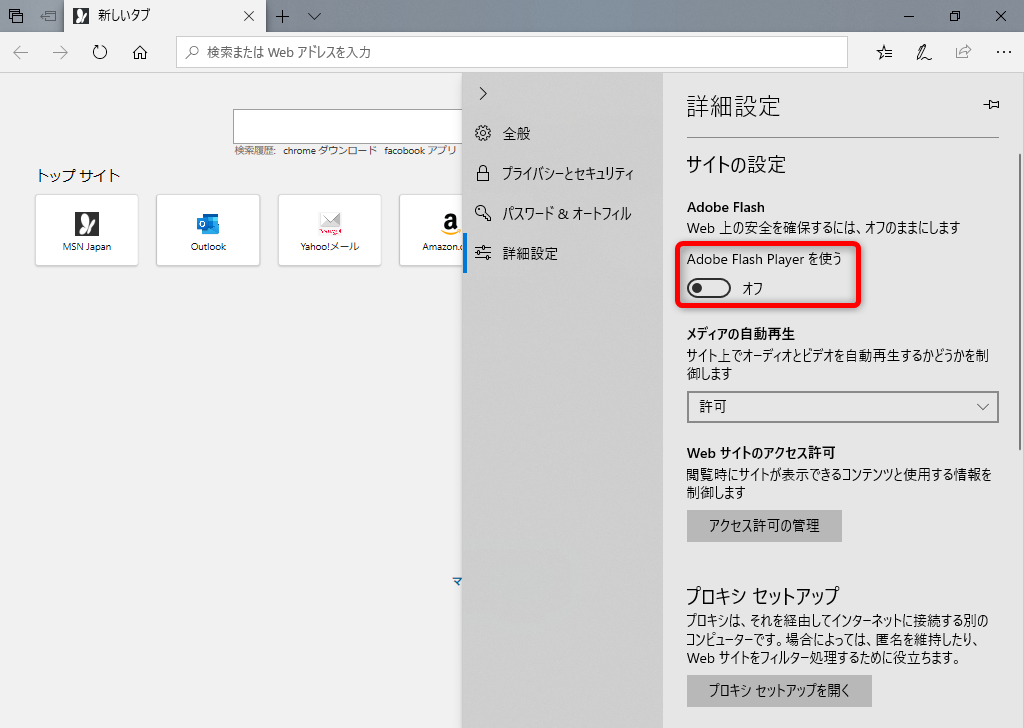Open the Edge Hub favorites panel
This screenshot has height=728, width=1024.
coord(883,52)
